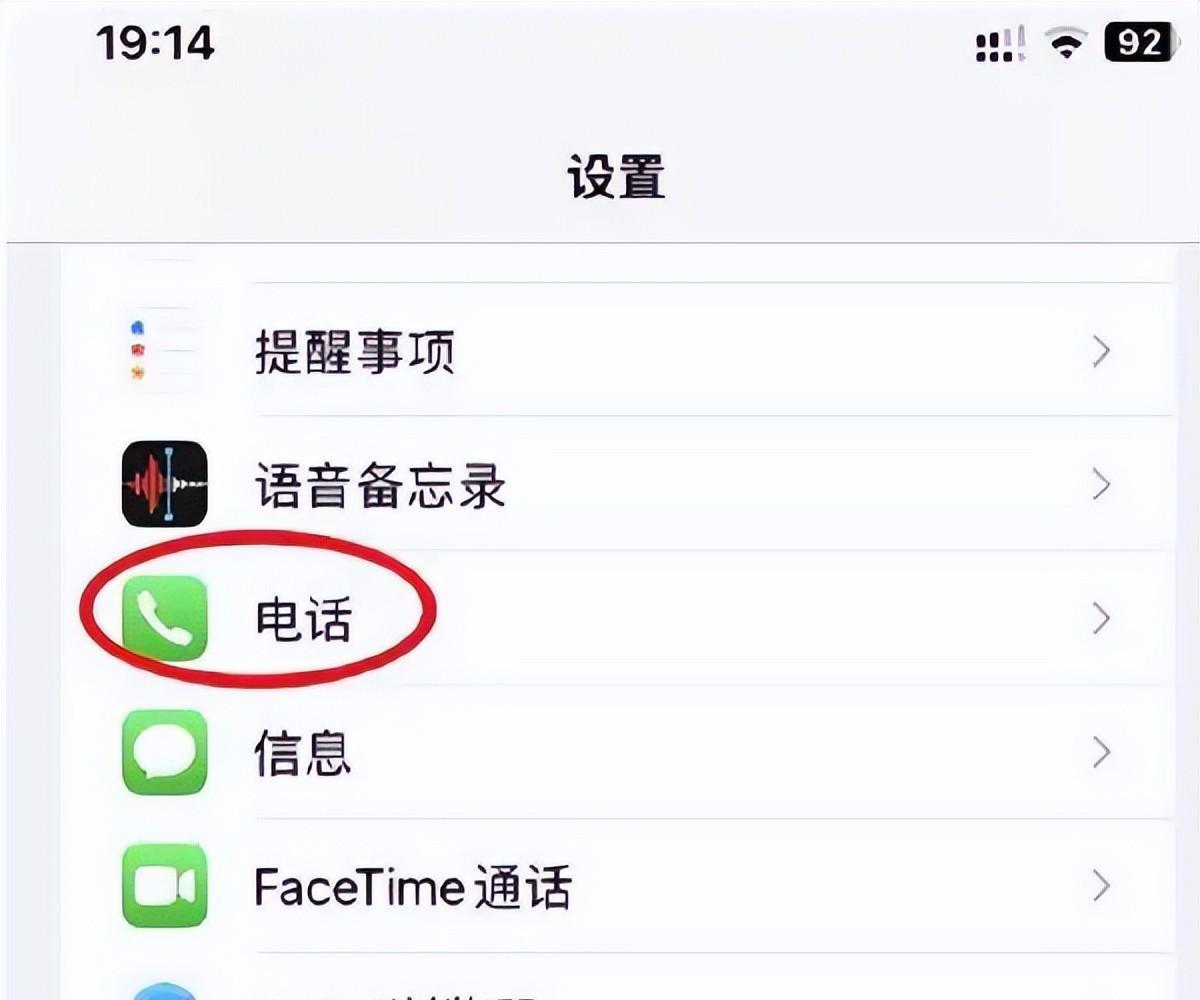Viewport: 1200px width, 1000px height.
Task: Tap the 设置 title header
Action: tap(616, 178)
